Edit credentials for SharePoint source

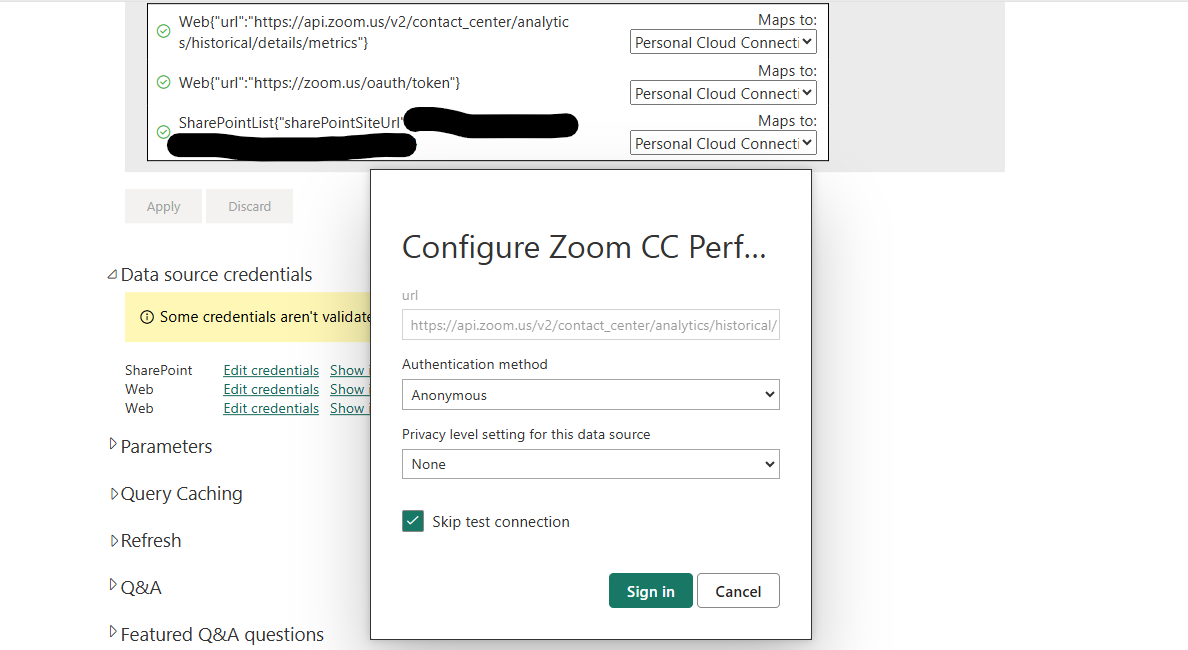pos(271,370)
